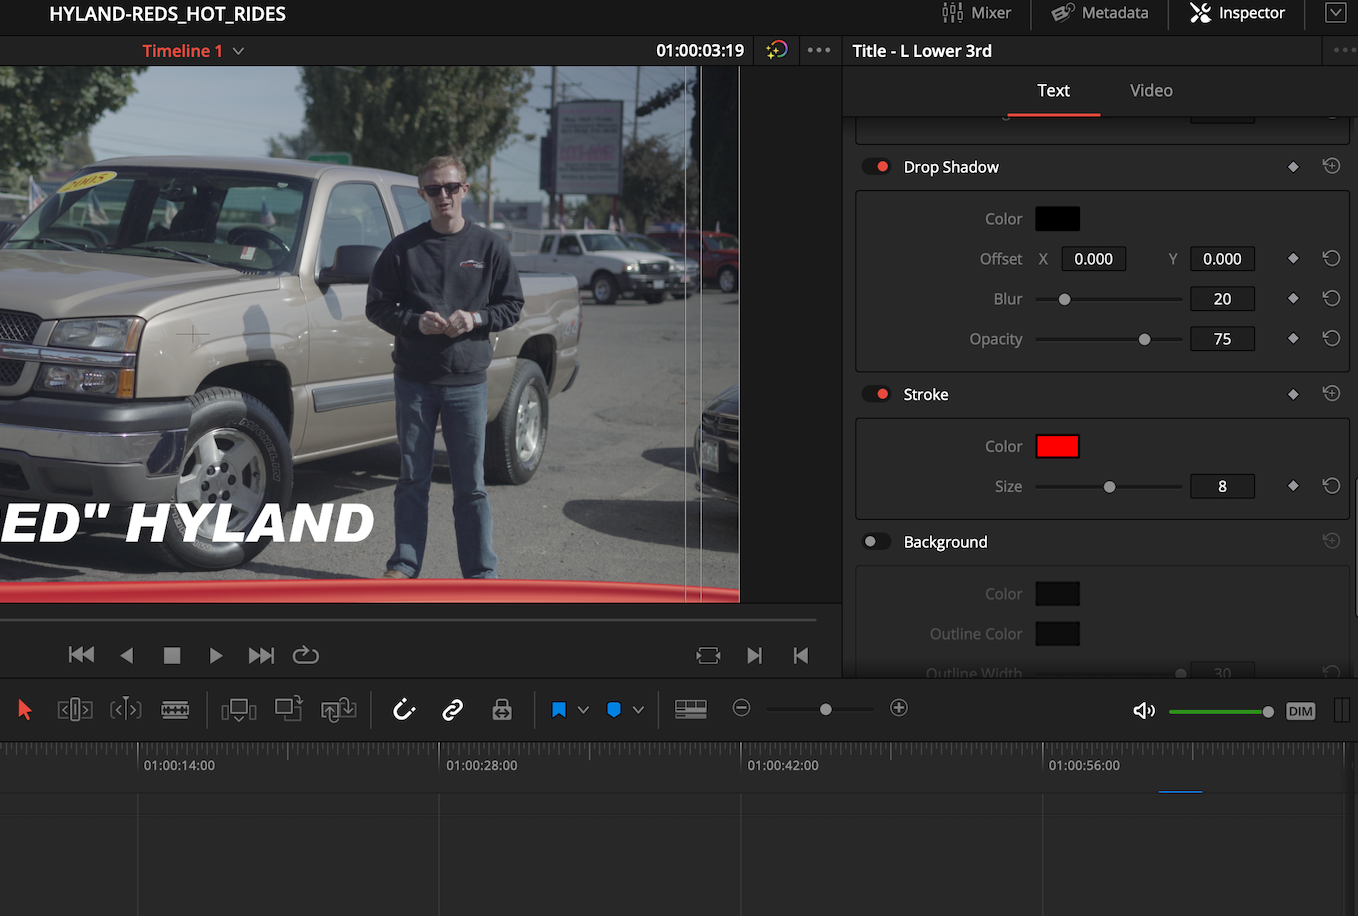Open the Mixer panel

coord(976,13)
